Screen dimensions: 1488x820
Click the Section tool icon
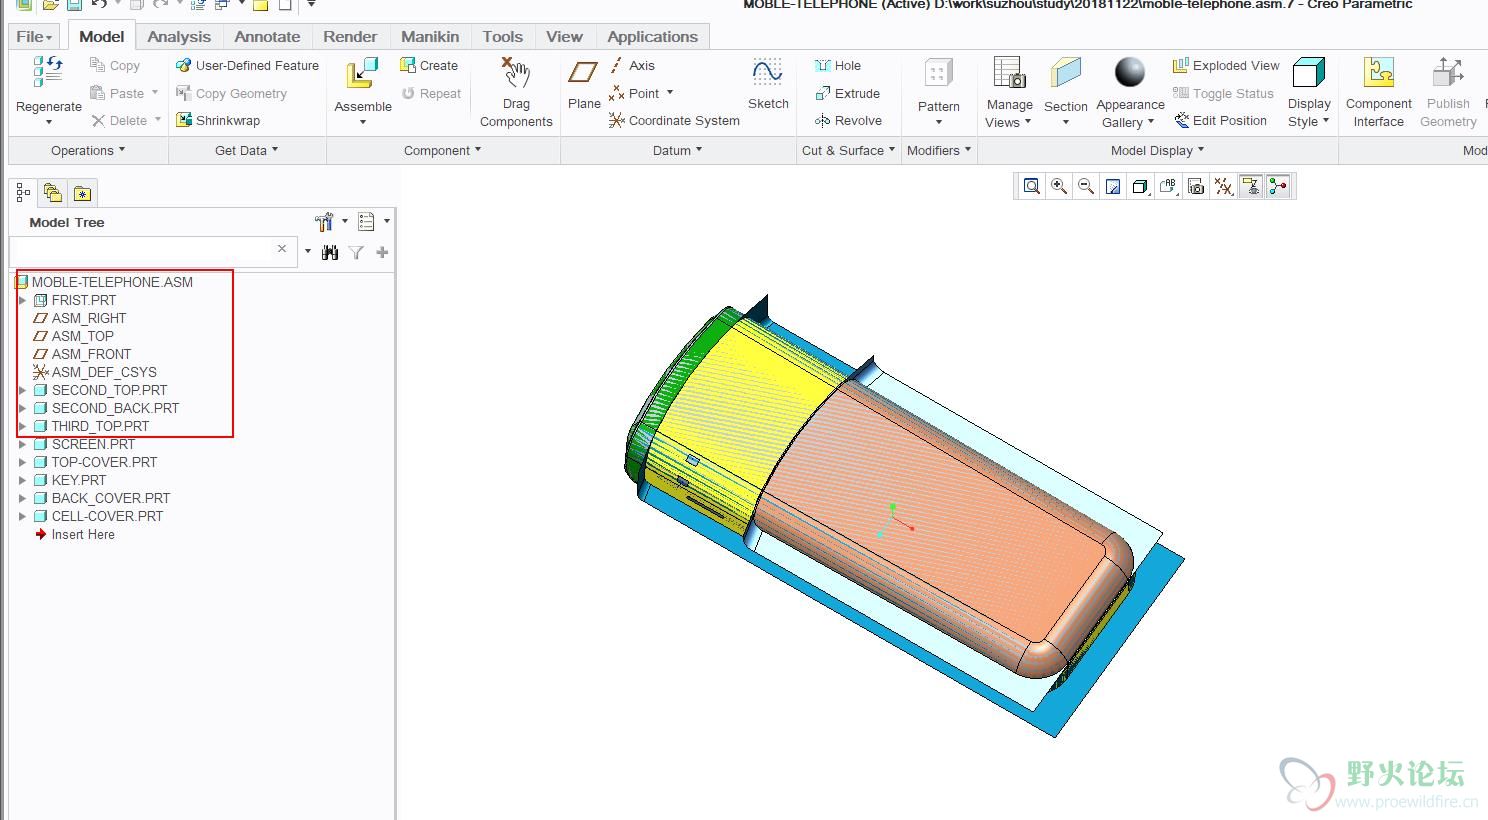pos(1065,73)
